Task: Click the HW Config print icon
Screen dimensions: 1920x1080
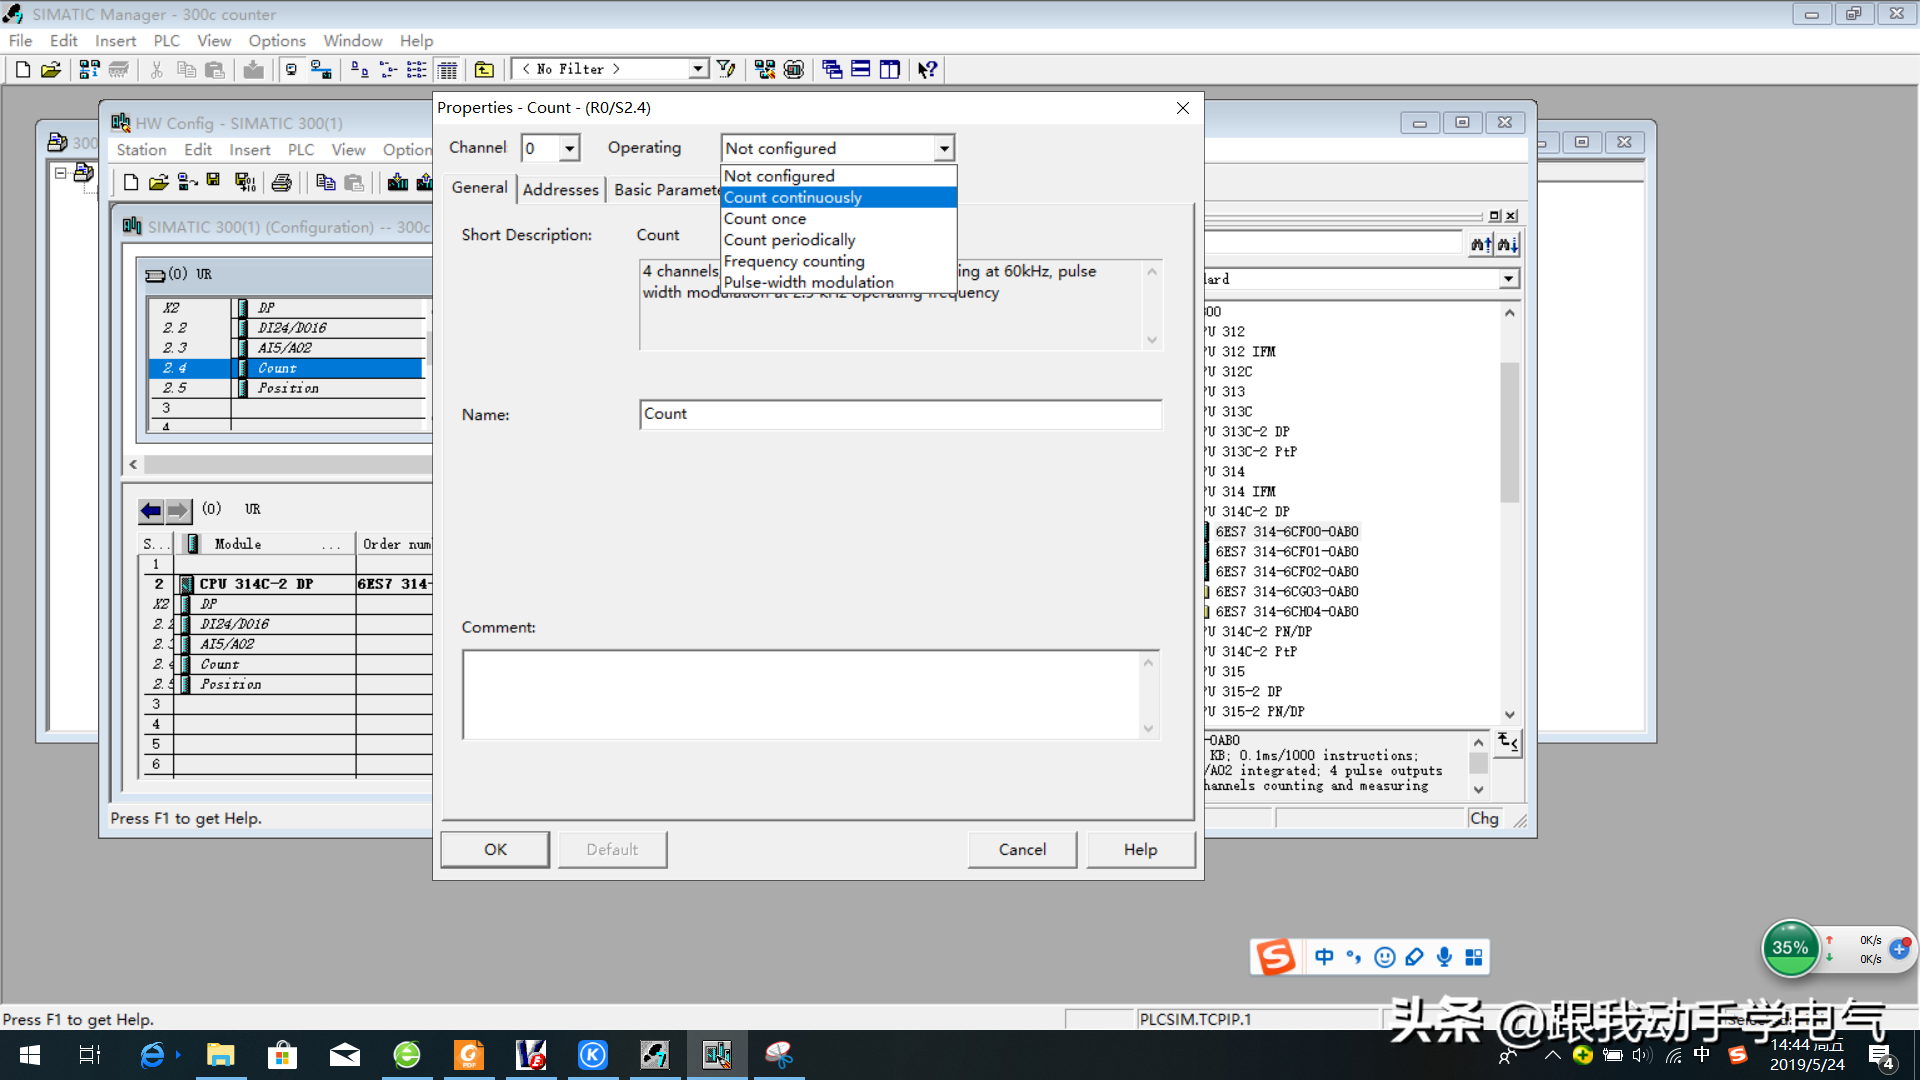Action: (x=282, y=182)
